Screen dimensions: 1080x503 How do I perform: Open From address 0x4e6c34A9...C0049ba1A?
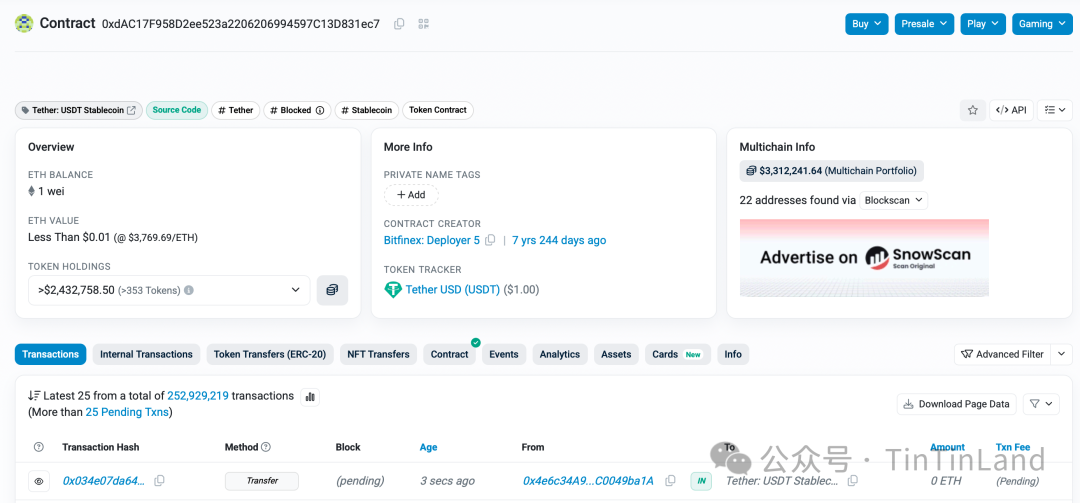(x=588, y=481)
